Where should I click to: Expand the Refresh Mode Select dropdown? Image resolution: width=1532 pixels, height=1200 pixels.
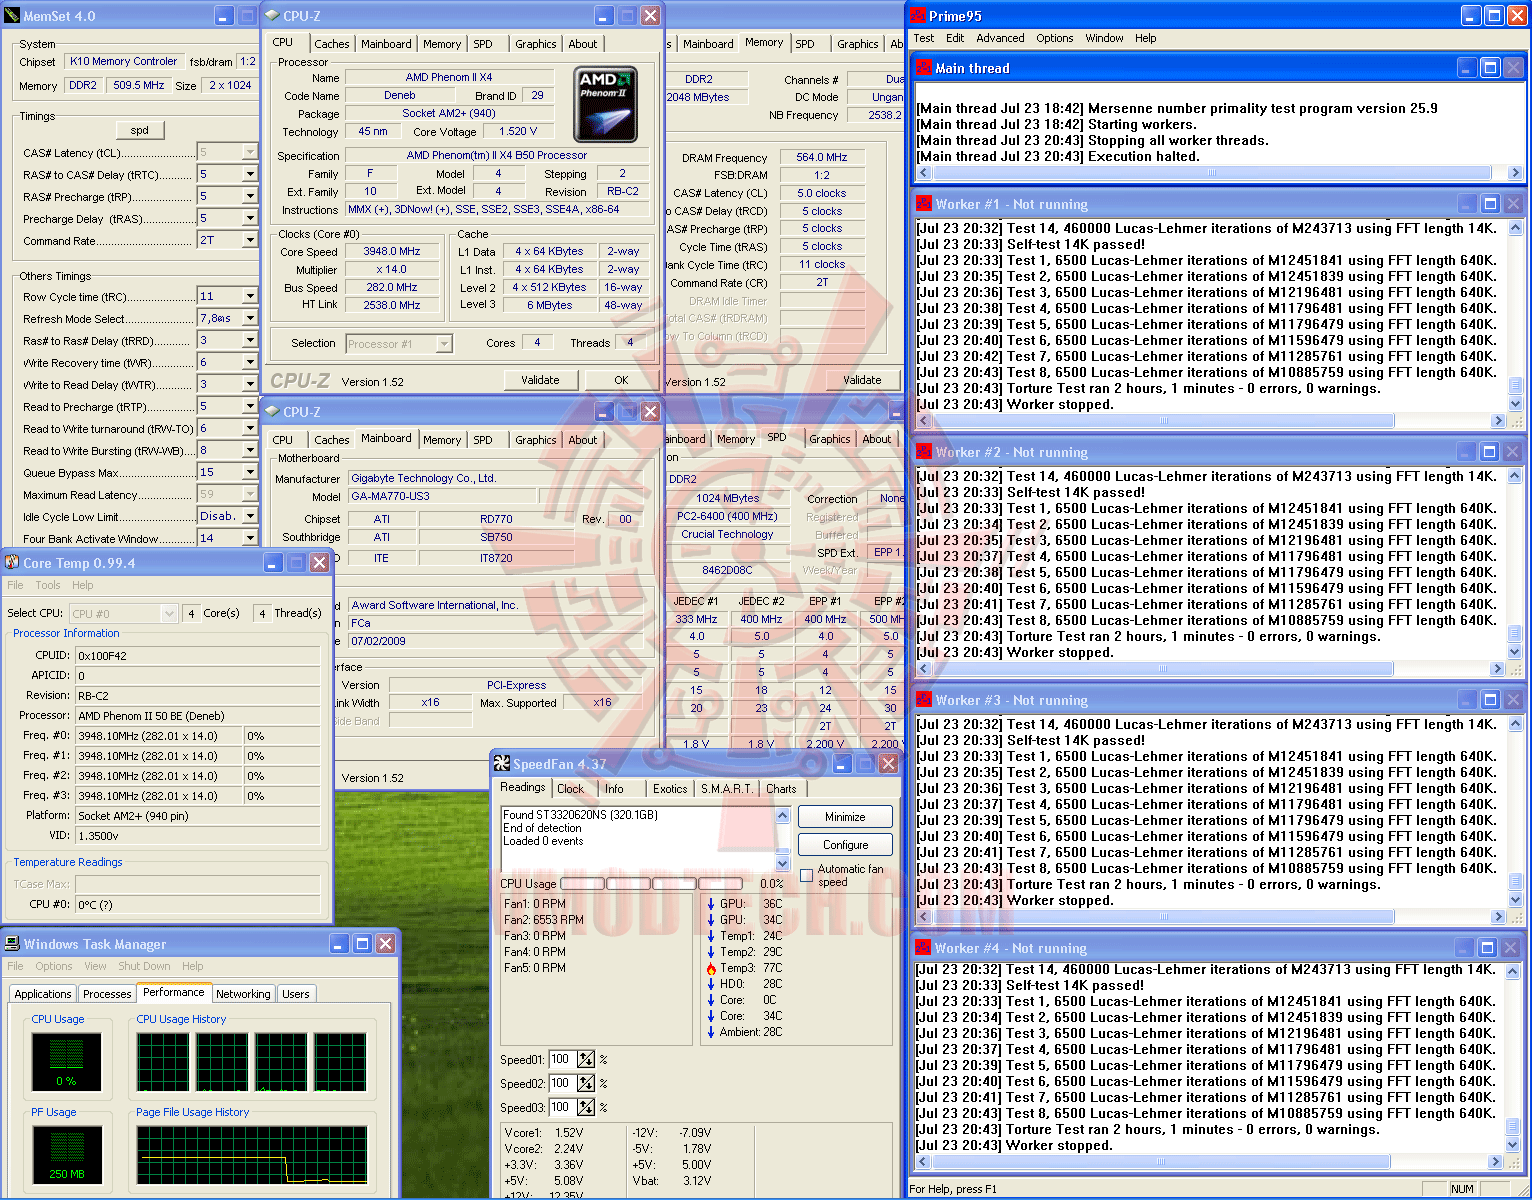pos(250,318)
